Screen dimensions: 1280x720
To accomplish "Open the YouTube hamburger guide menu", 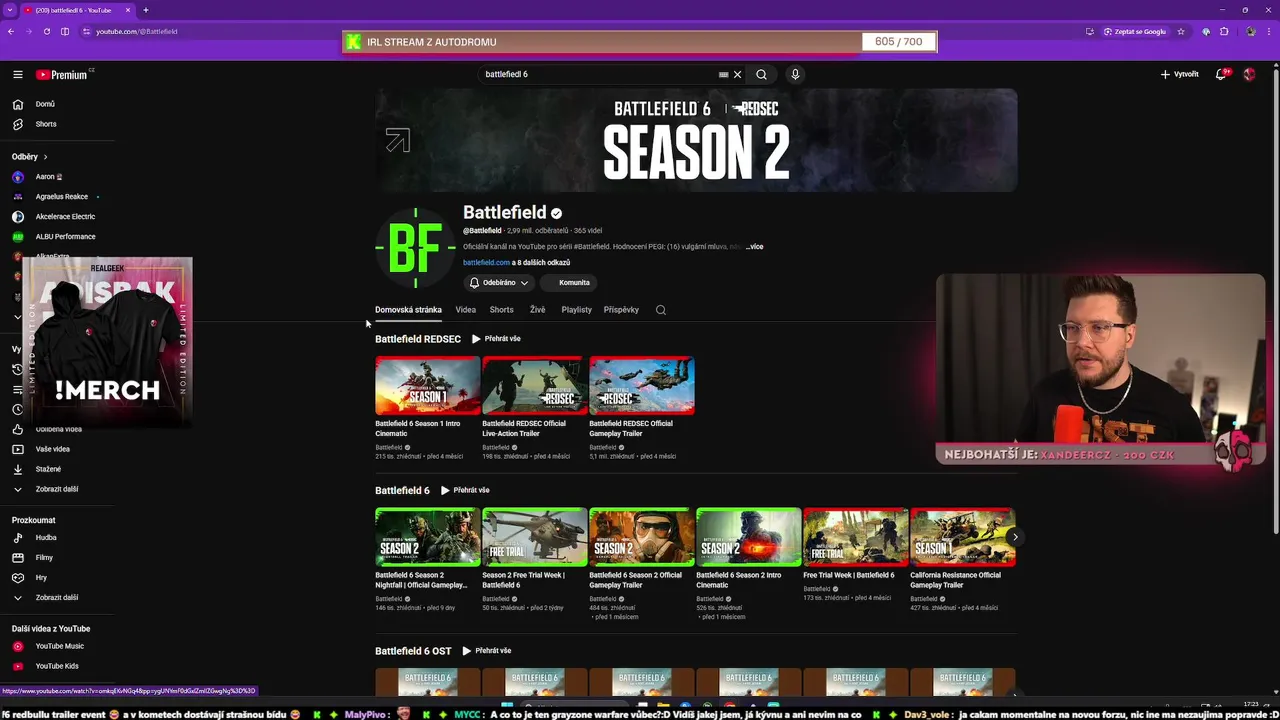I will tap(17, 74).
